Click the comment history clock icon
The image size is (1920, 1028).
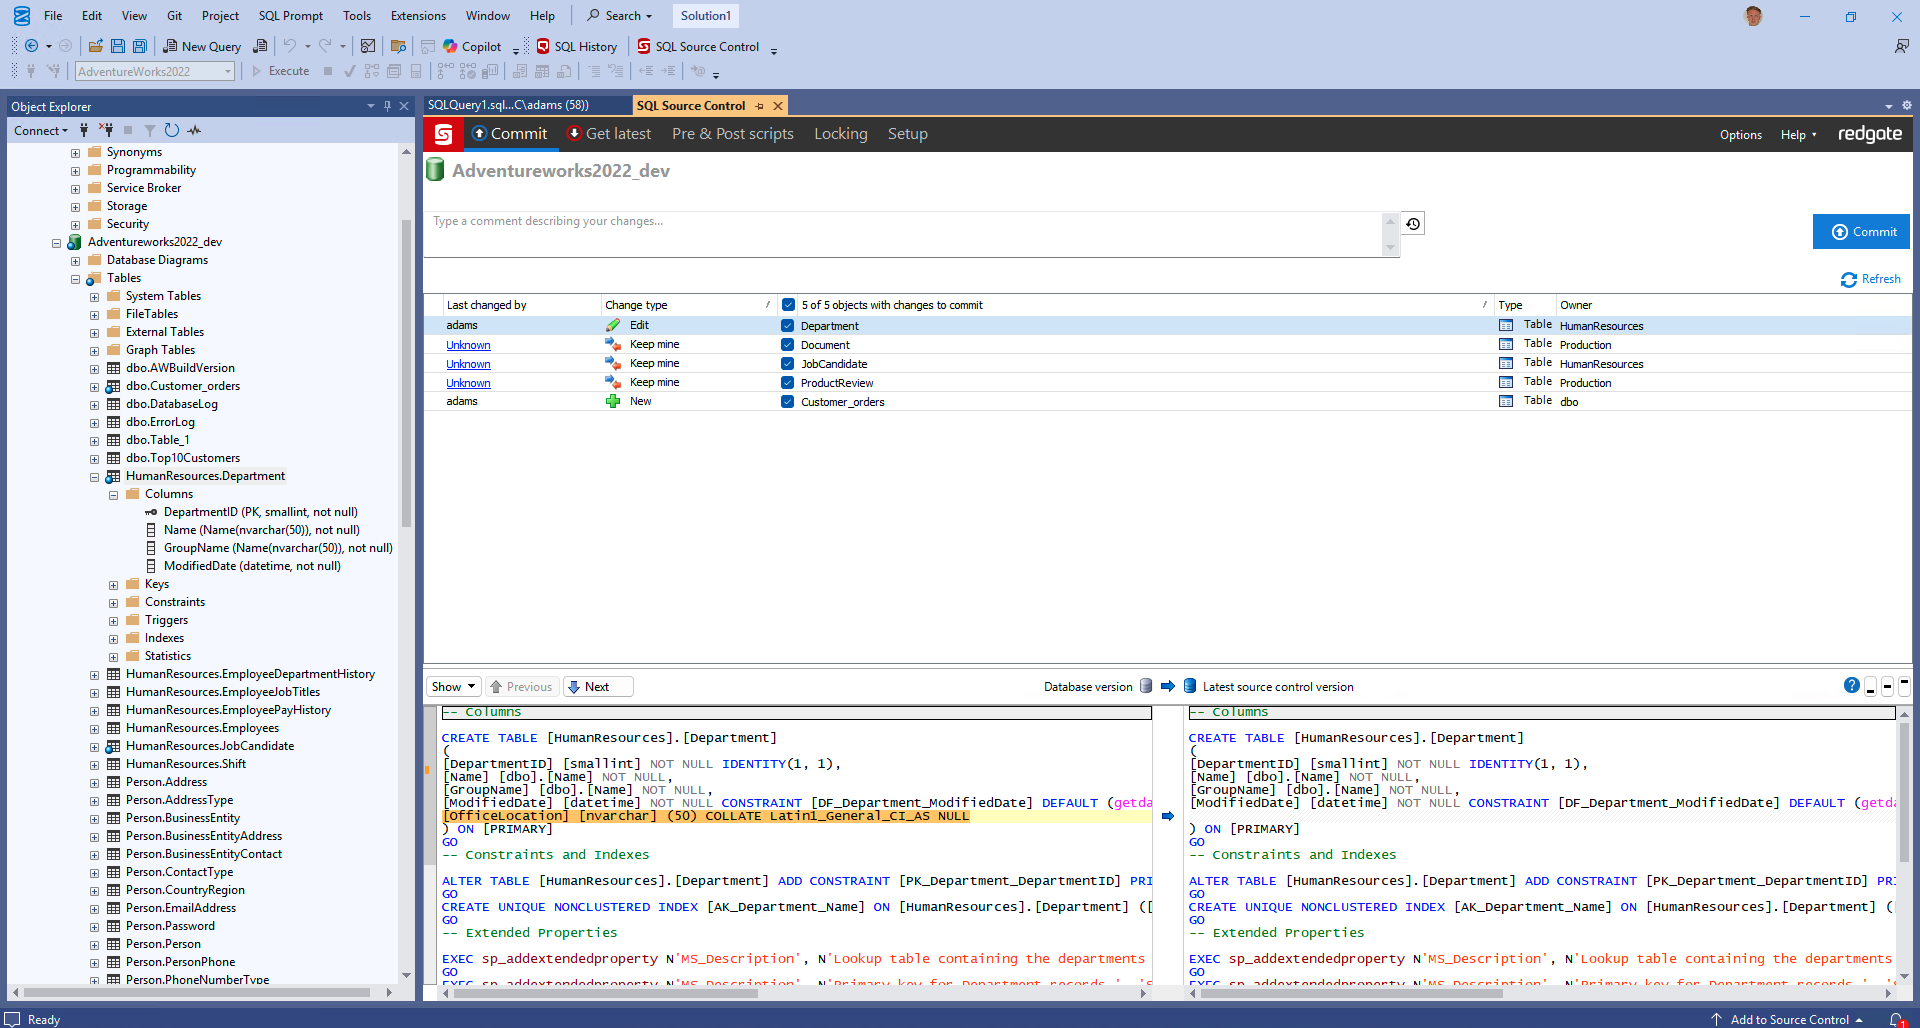click(x=1412, y=224)
